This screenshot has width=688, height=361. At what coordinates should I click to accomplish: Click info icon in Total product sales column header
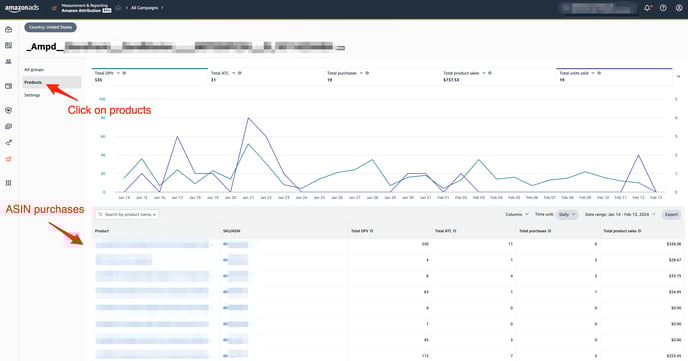click(x=639, y=231)
